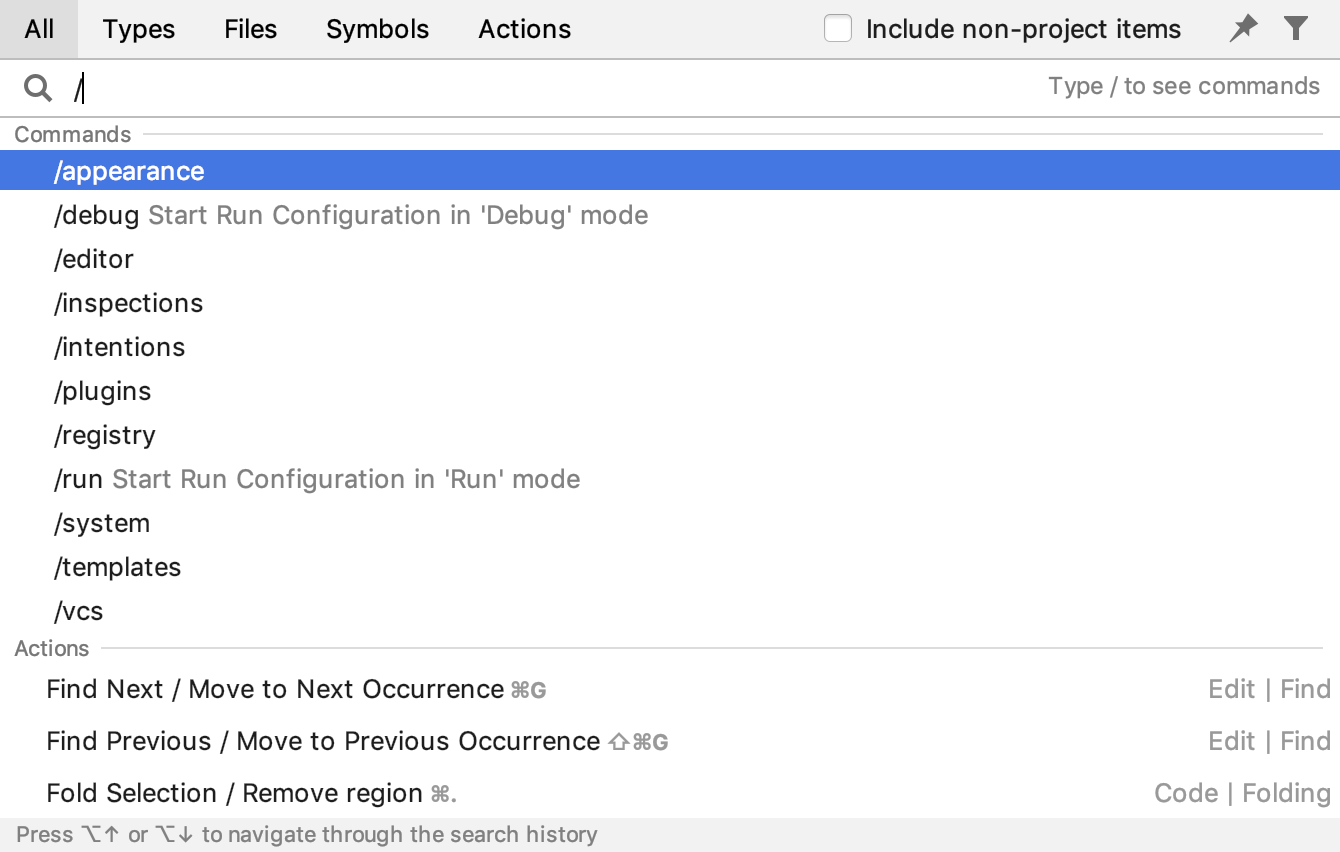The height and width of the screenshot is (852, 1340).
Task: Open the /registry command
Action: tap(104, 435)
